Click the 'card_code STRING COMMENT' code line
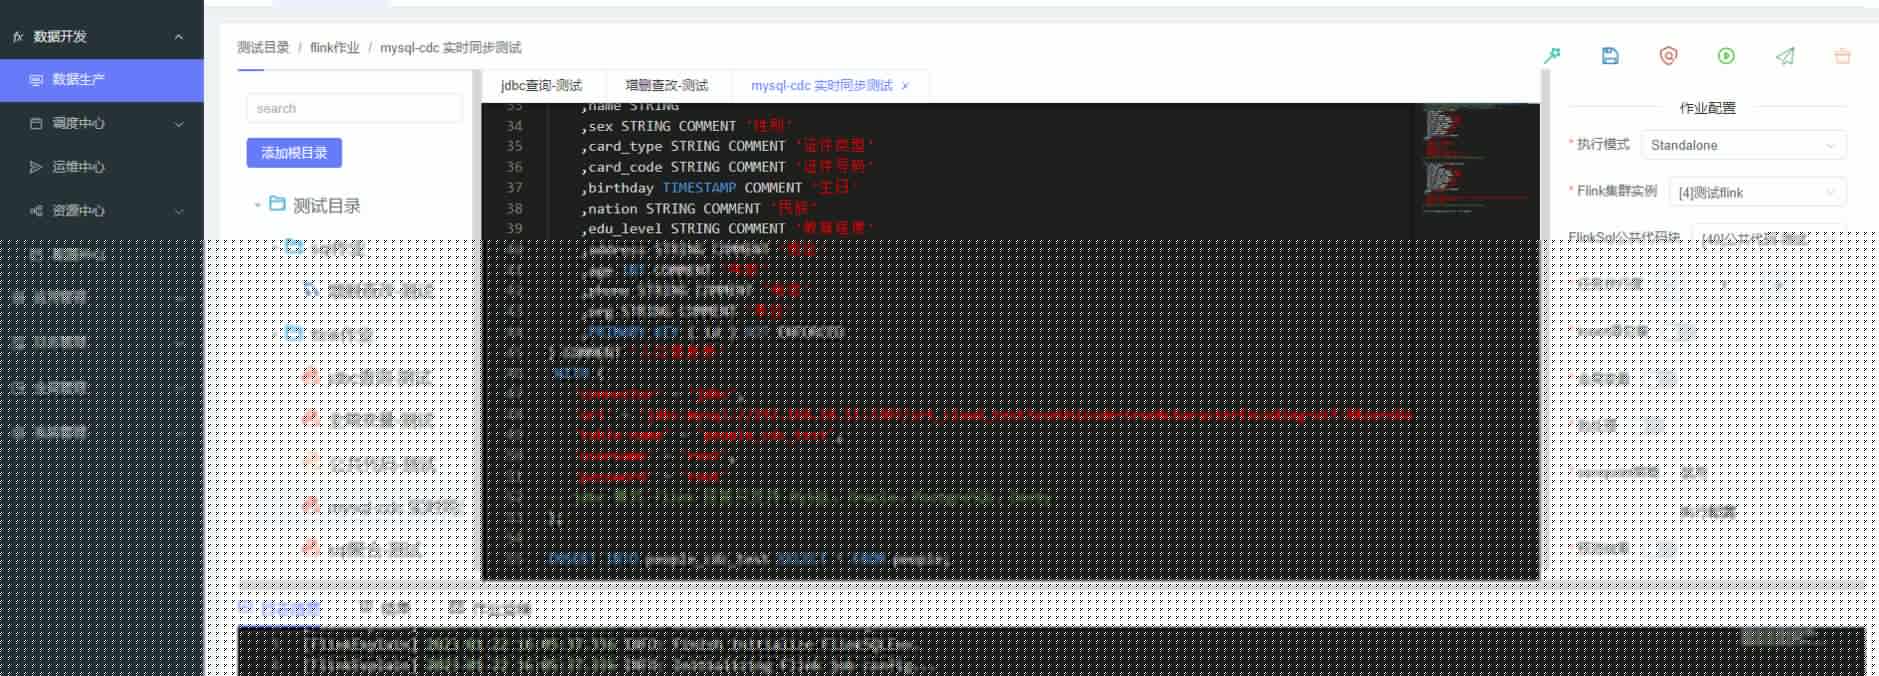The image size is (1879, 676). point(729,167)
